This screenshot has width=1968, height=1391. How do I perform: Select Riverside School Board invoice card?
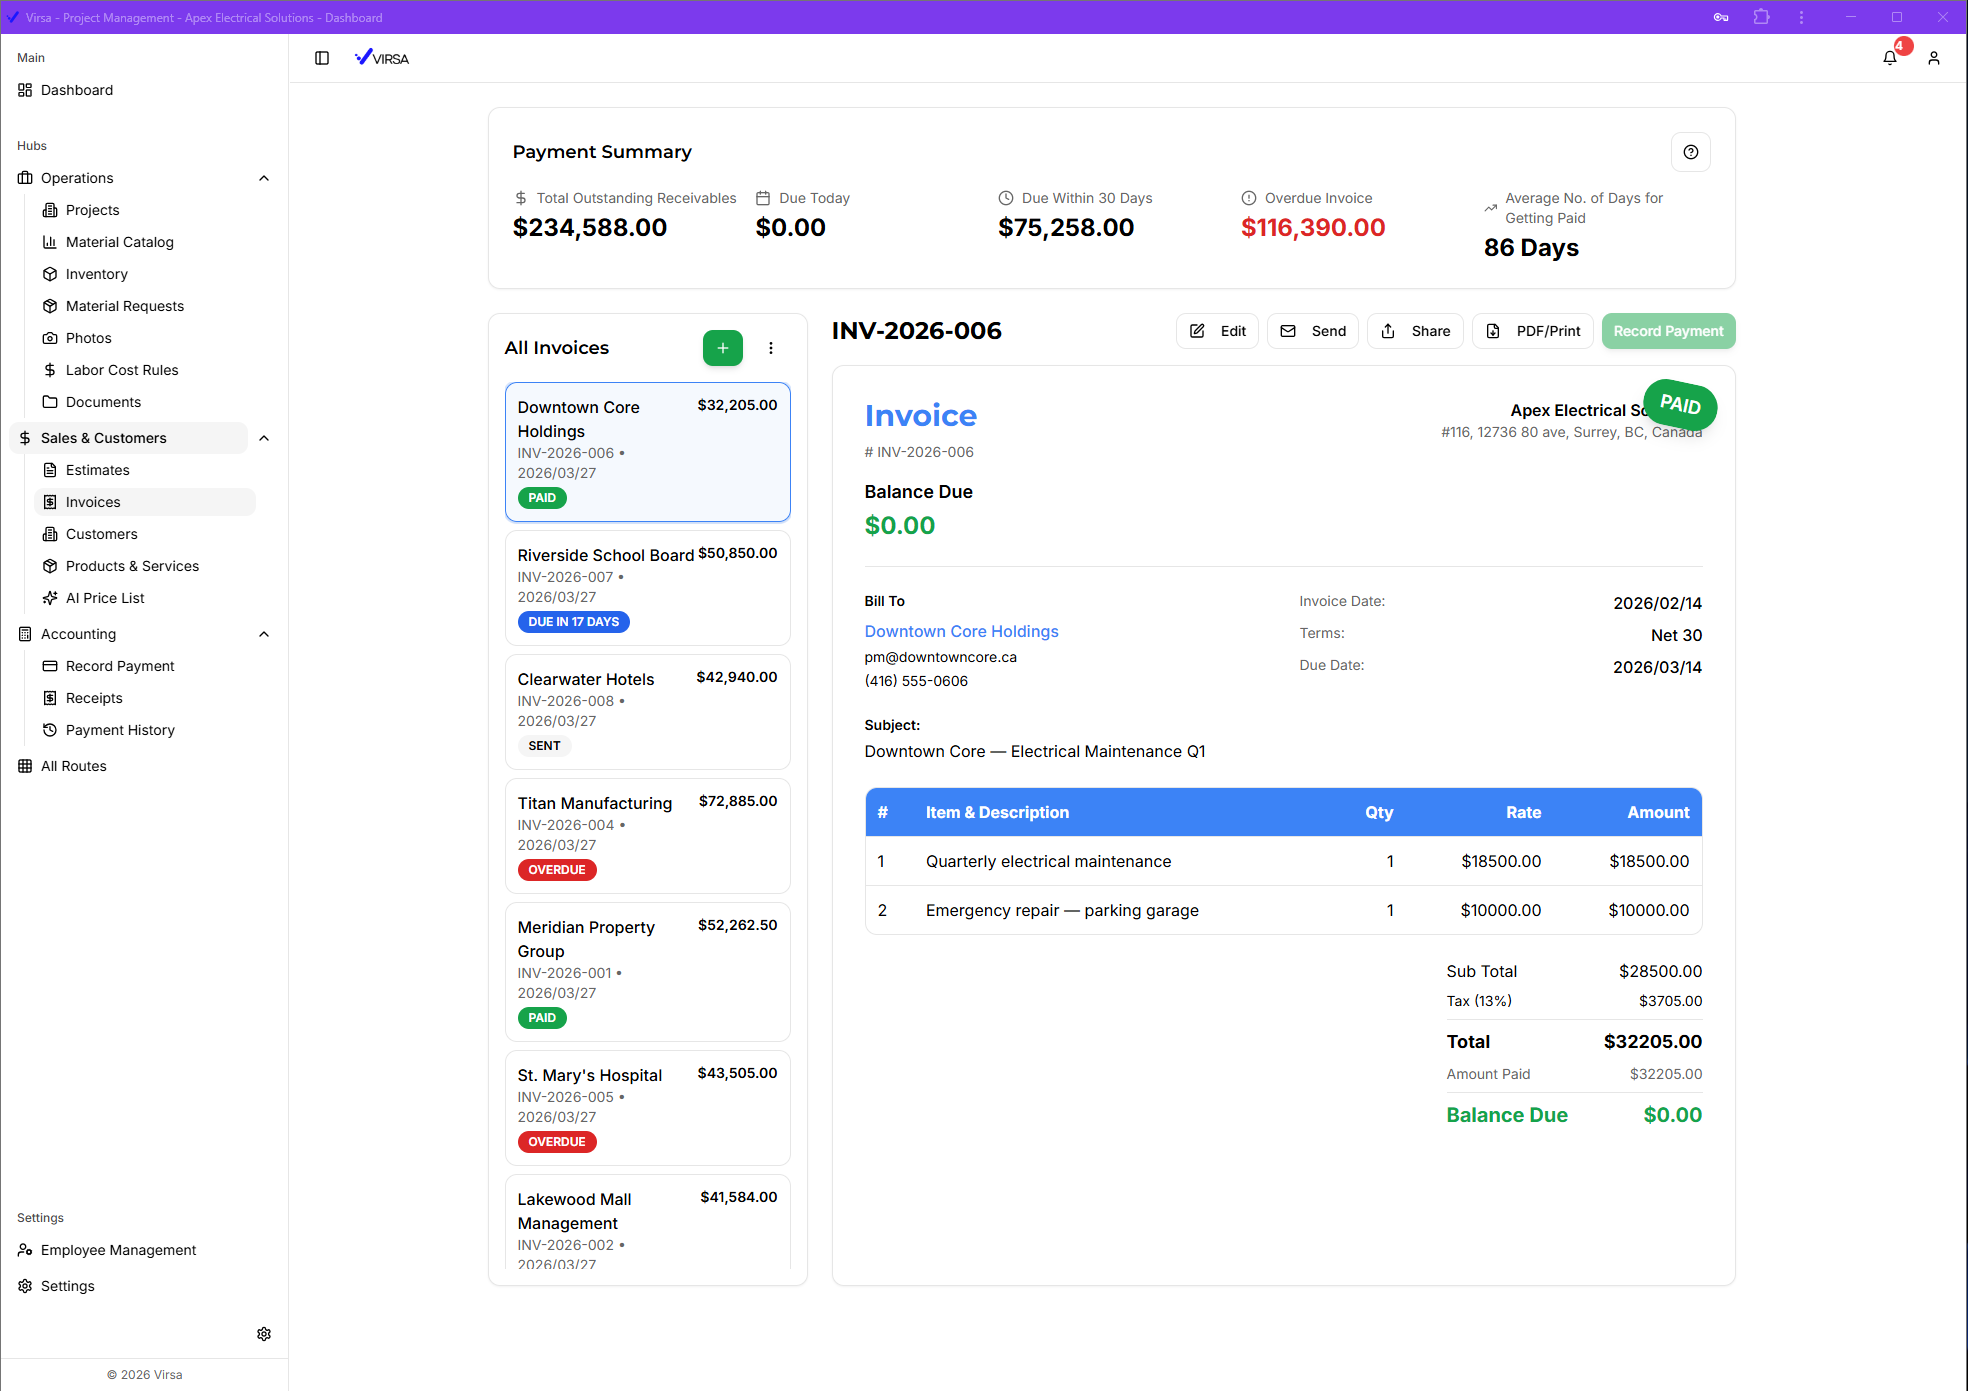[648, 588]
